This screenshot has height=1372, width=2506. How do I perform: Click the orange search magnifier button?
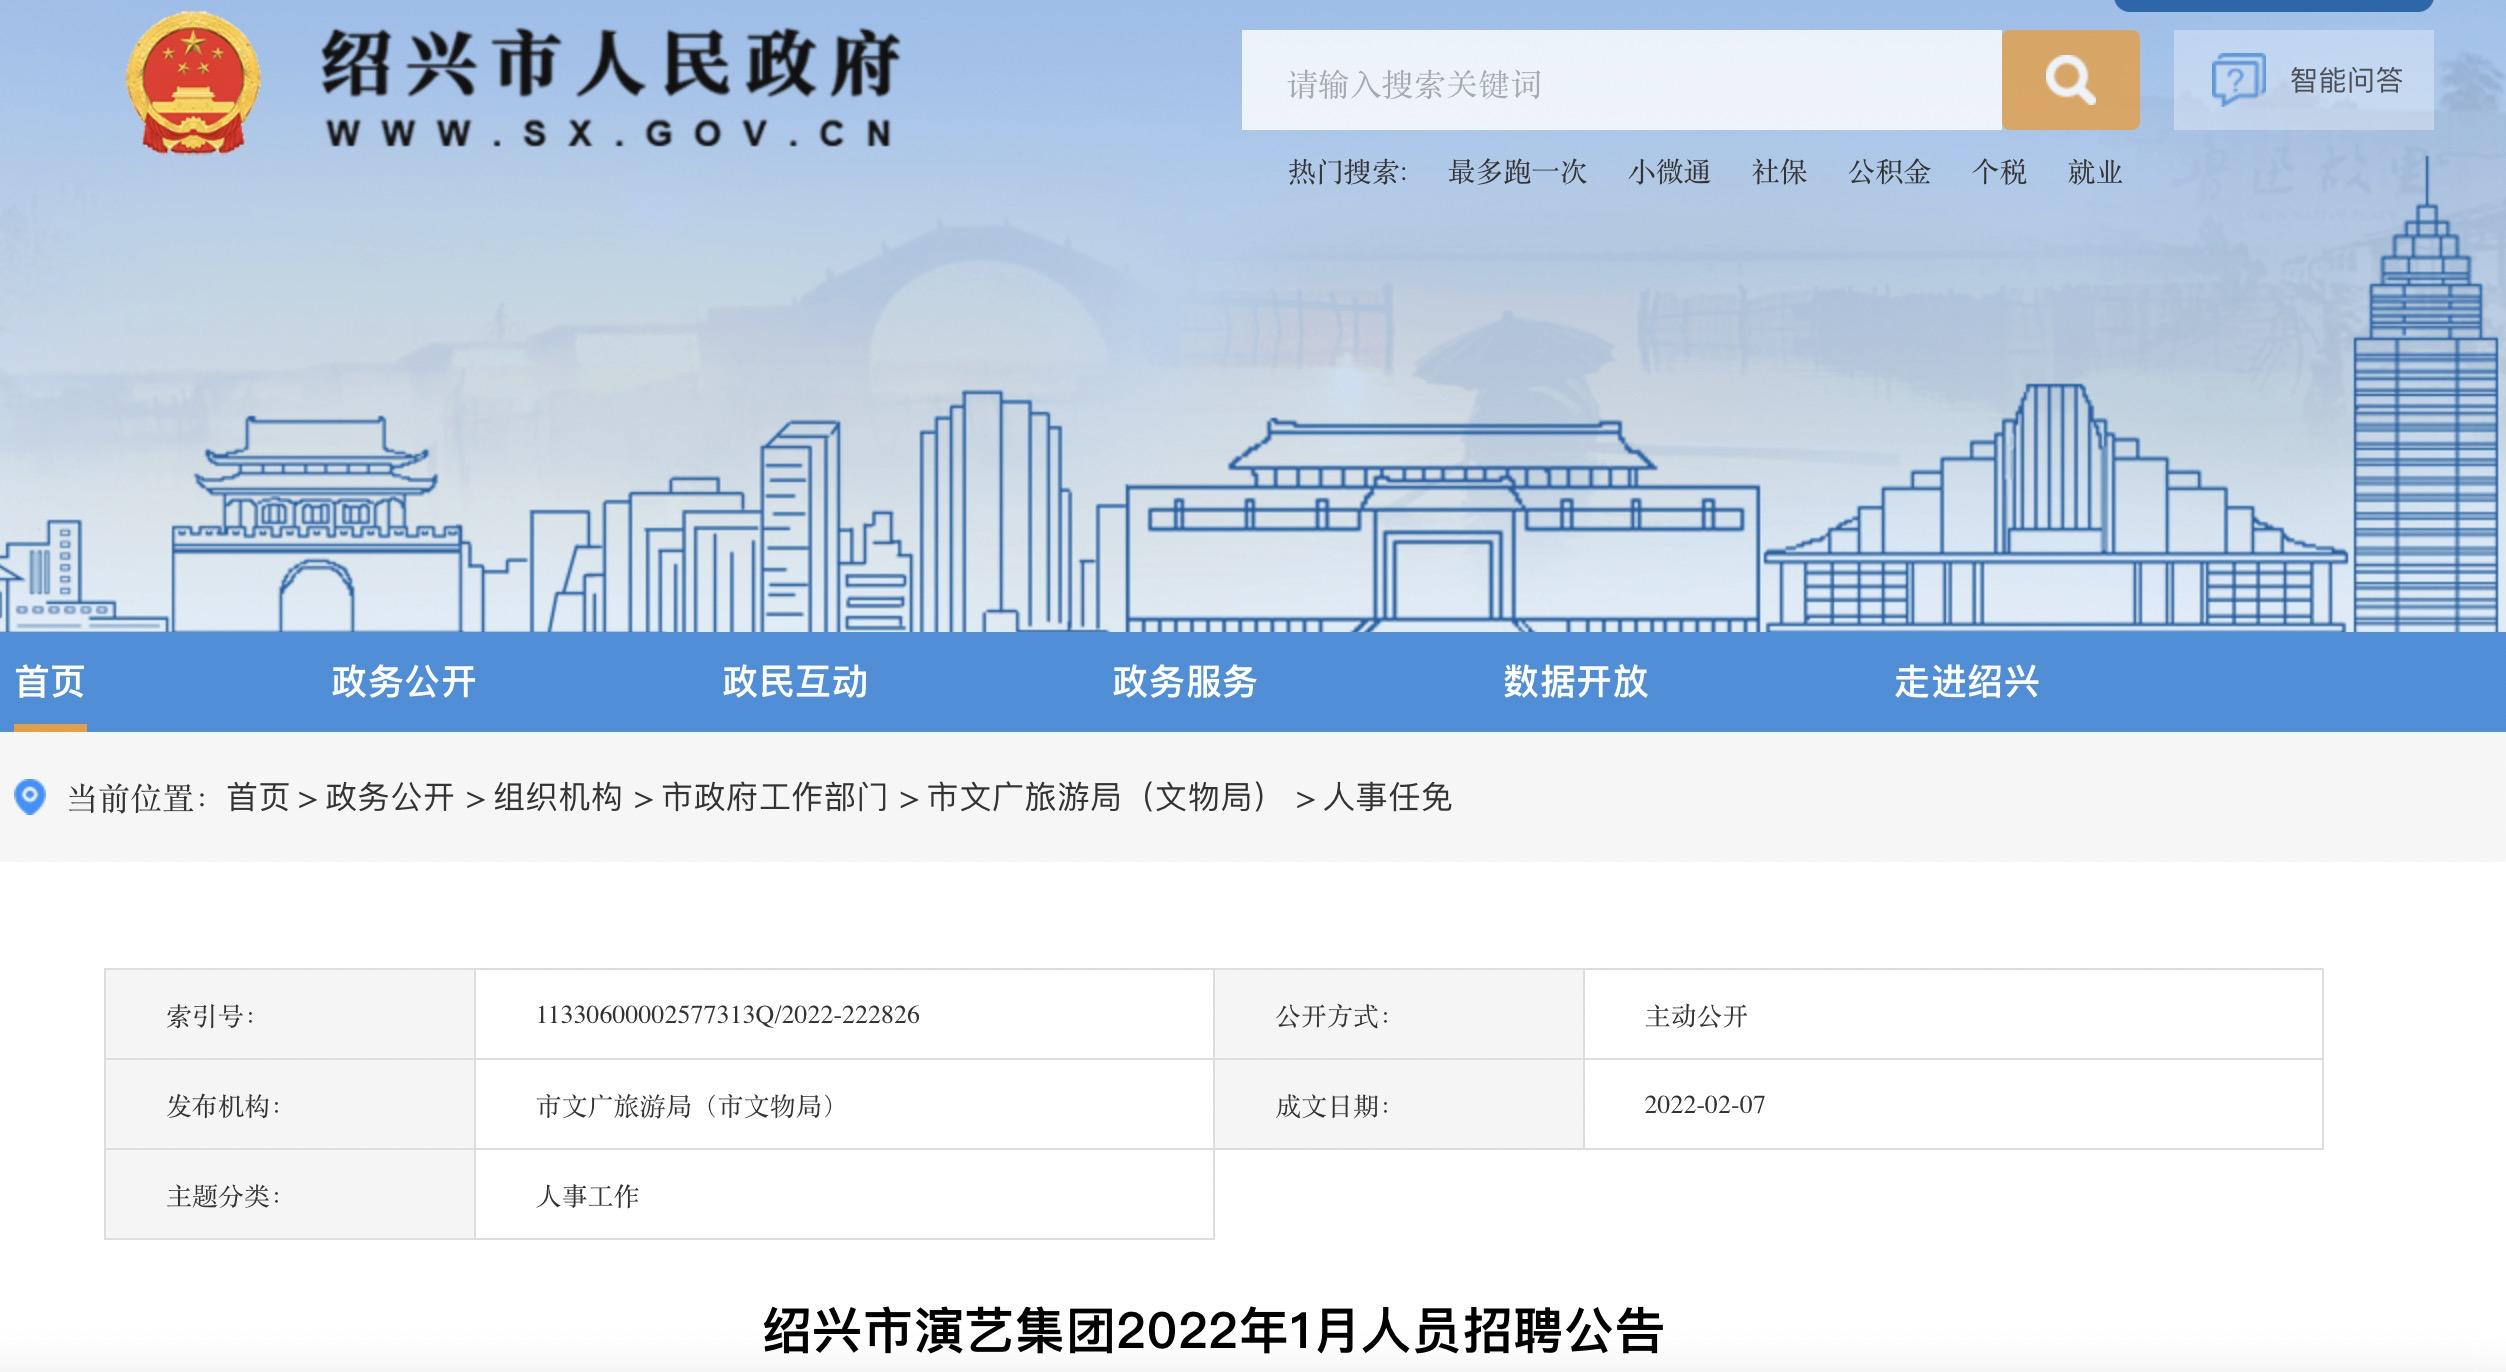click(x=2070, y=80)
